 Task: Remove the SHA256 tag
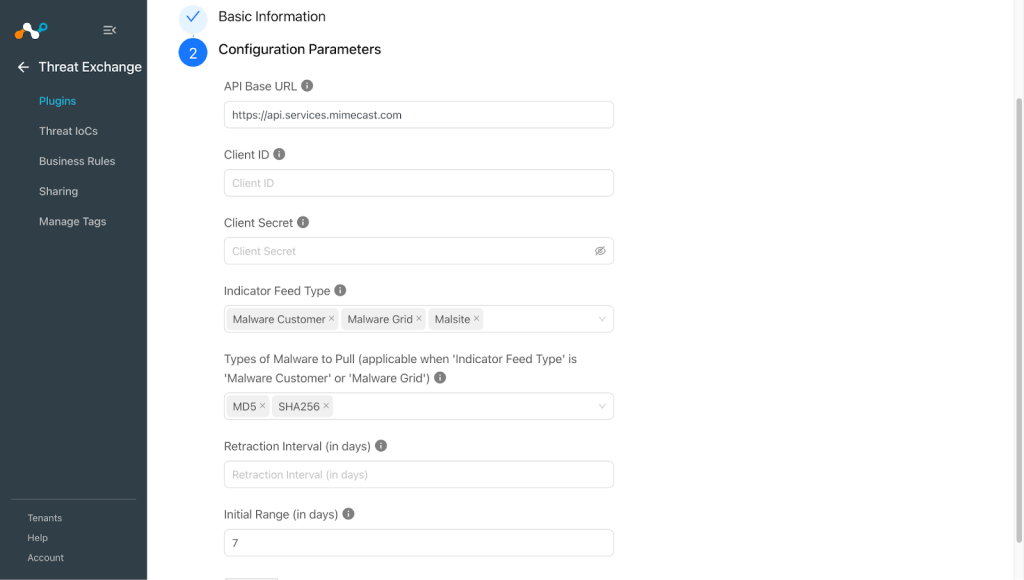click(x=326, y=406)
